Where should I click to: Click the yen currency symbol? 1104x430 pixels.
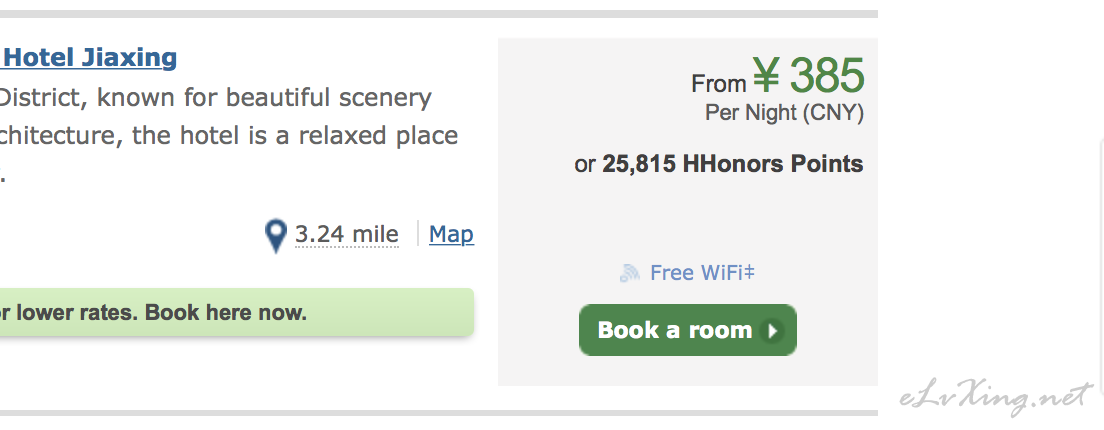click(x=766, y=75)
